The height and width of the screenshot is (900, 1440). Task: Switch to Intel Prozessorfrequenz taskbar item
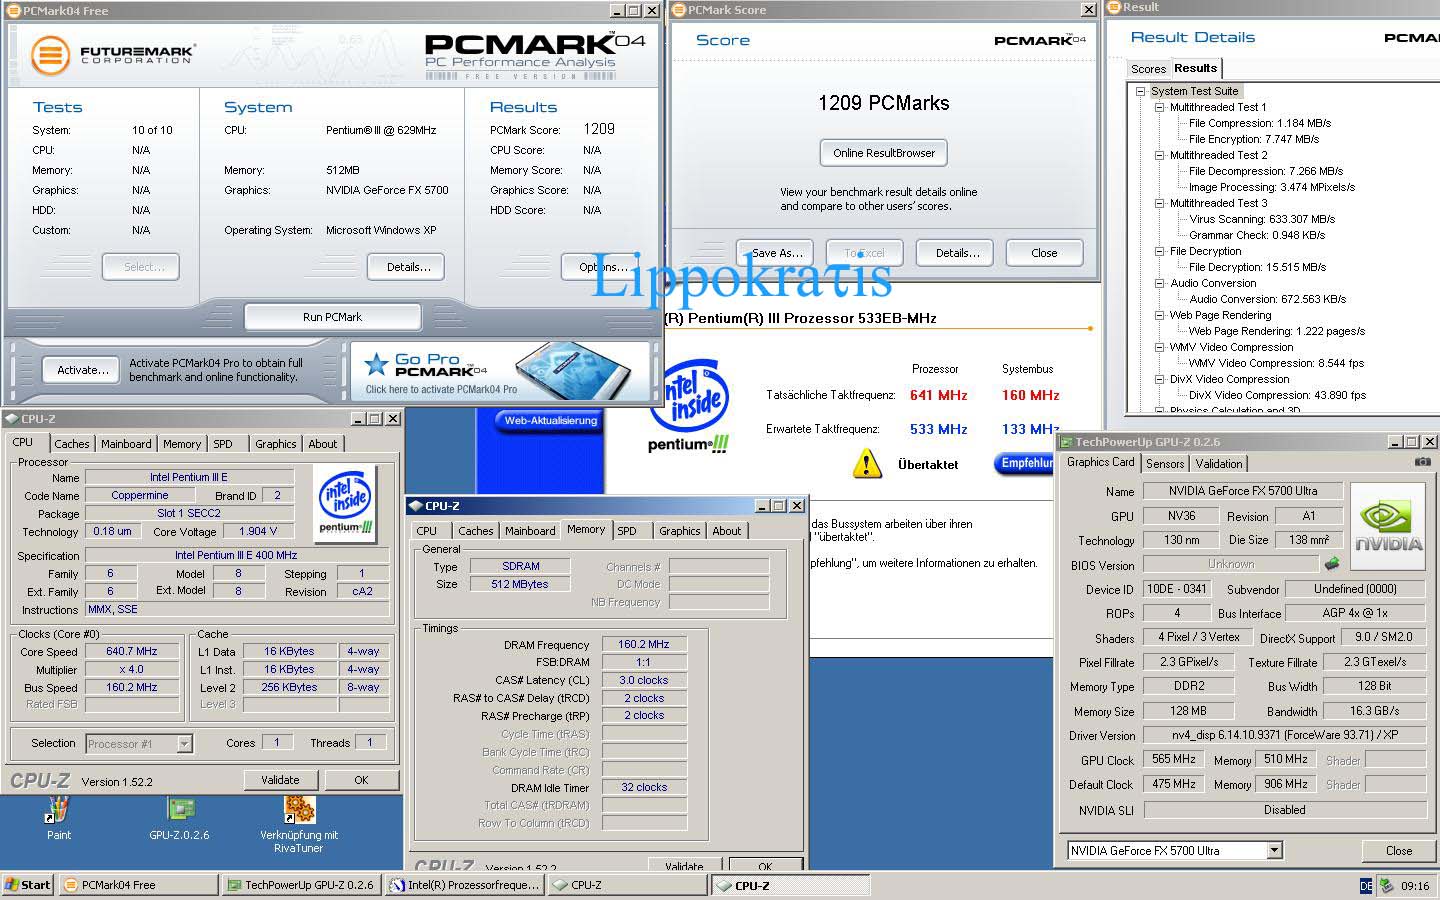465,885
